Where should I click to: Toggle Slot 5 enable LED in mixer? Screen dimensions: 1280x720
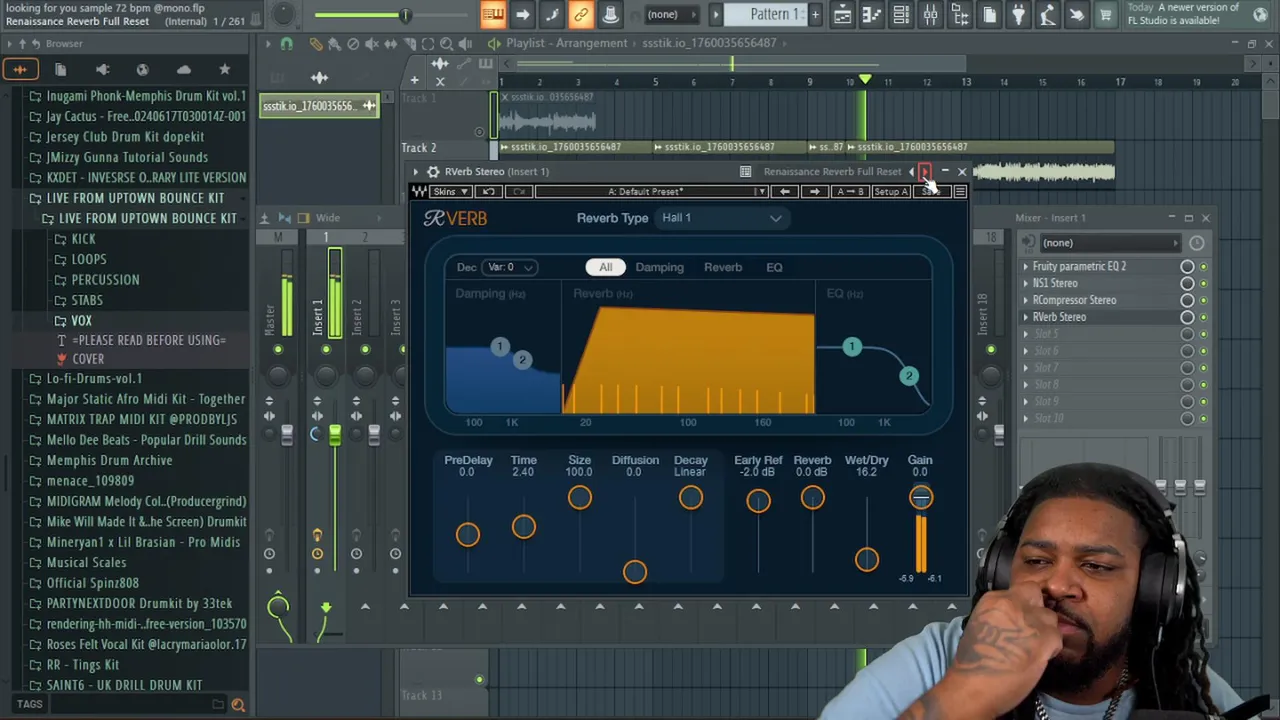click(1203, 335)
